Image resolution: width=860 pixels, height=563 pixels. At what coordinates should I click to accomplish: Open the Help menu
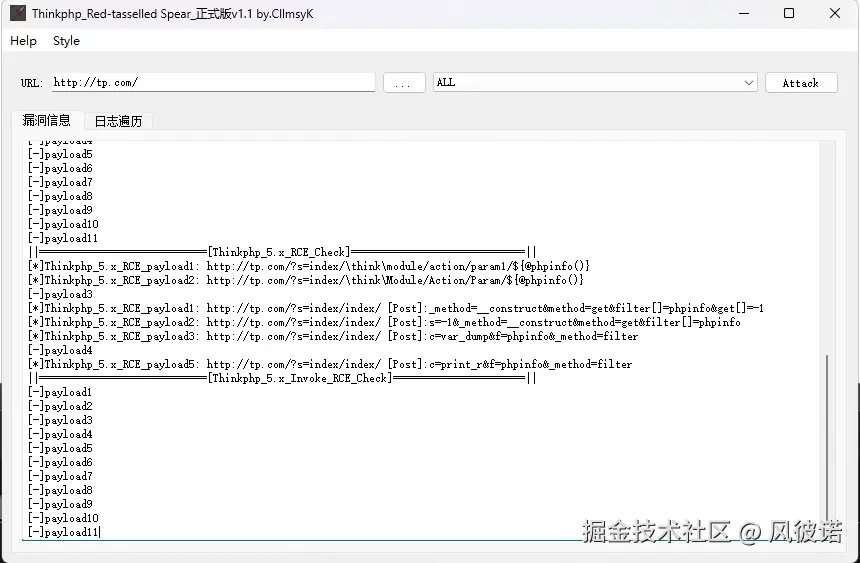click(23, 41)
